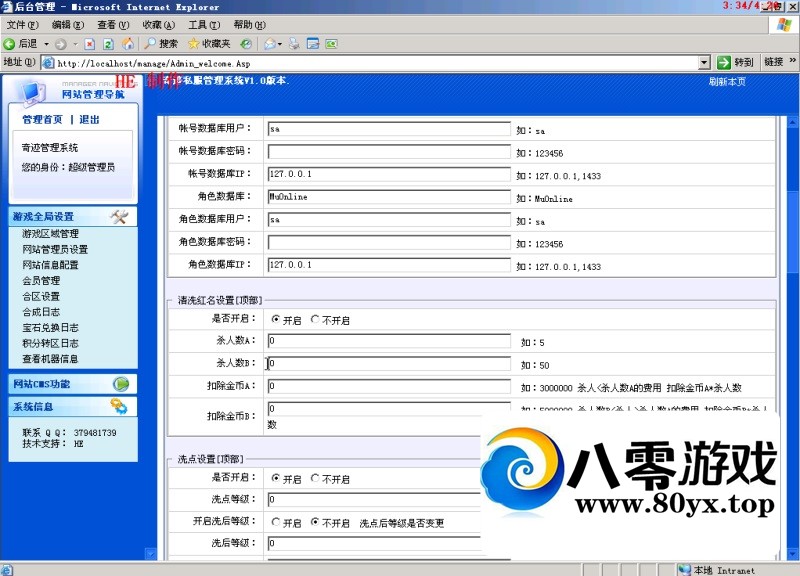This screenshot has height=576, width=800.
Task: Select 开启 for 开启洗后等级
Action: pyautogui.click(x=276, y=522)
